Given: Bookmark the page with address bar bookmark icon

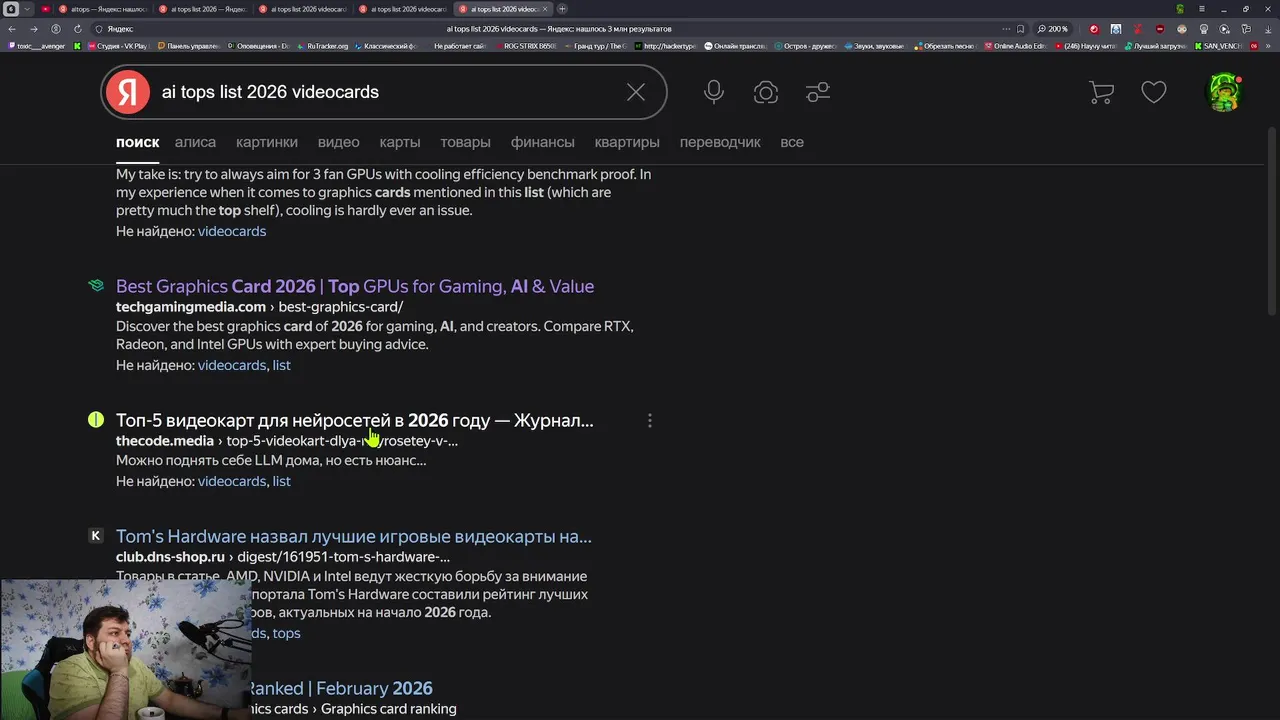Looking at the screenshot, I should click(1020, 29).
